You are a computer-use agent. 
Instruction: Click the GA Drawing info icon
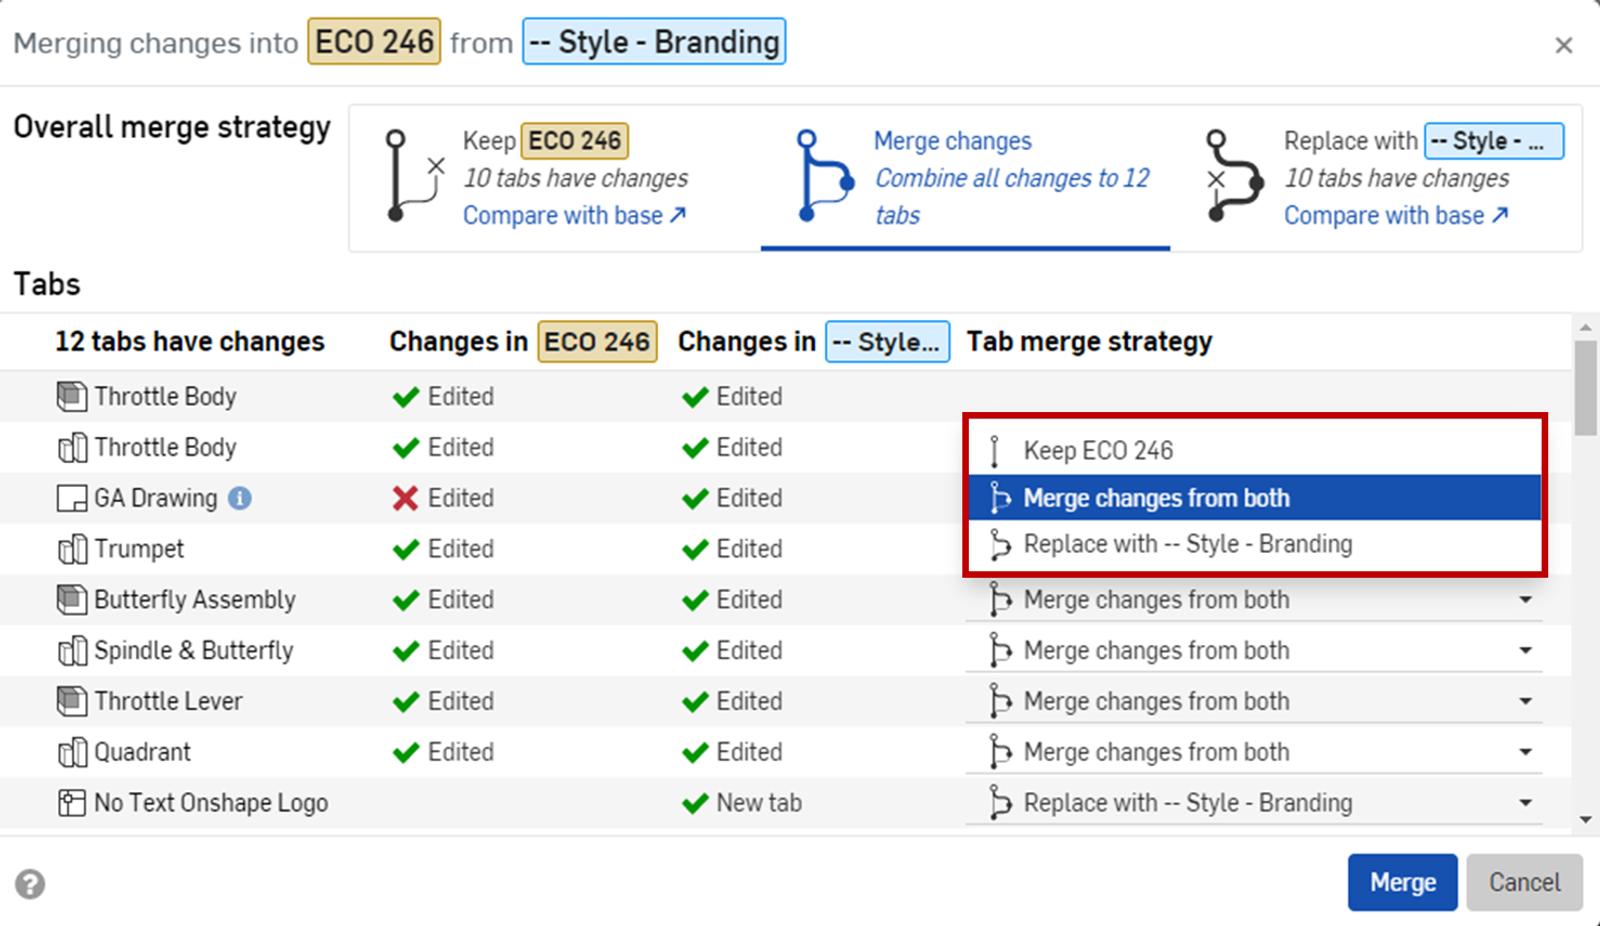(240, 498)
